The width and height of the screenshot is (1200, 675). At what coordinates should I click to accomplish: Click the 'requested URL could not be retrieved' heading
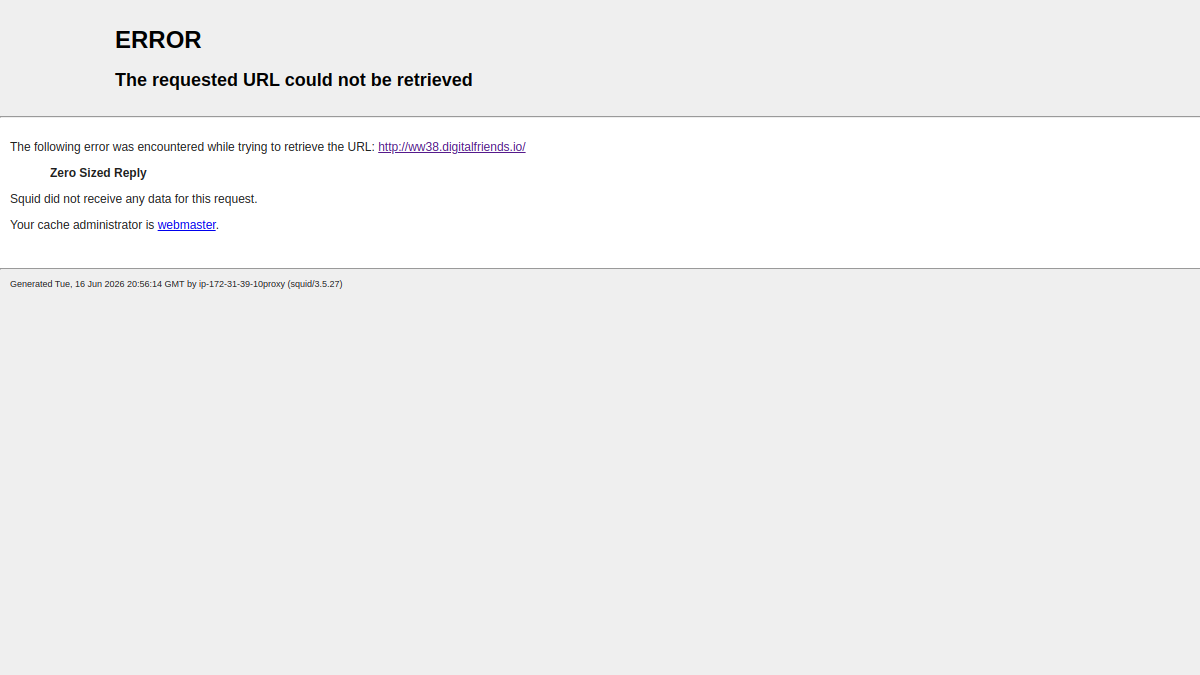coord(294,80)
